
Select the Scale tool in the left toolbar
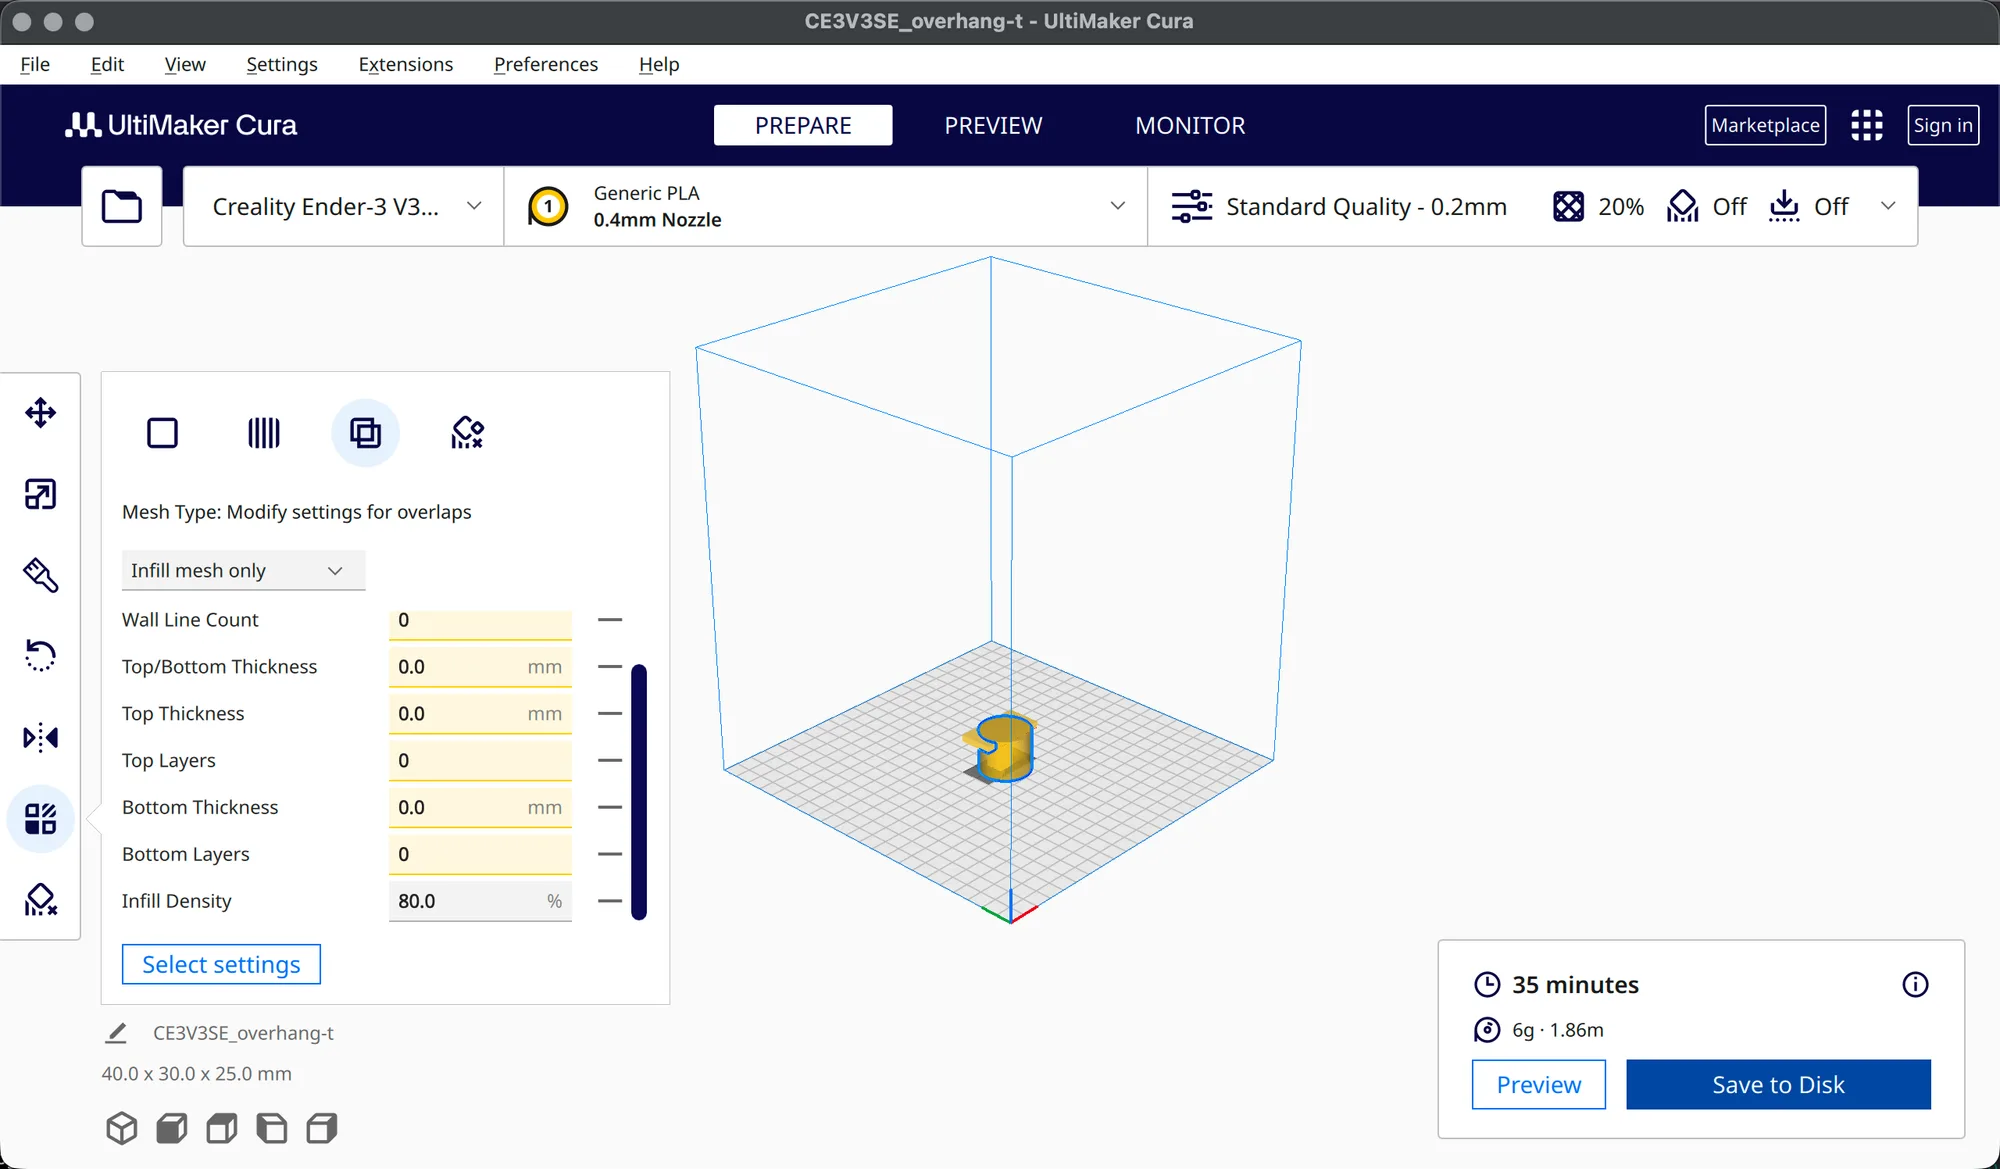pyautogui.click(x=40, y=494)
